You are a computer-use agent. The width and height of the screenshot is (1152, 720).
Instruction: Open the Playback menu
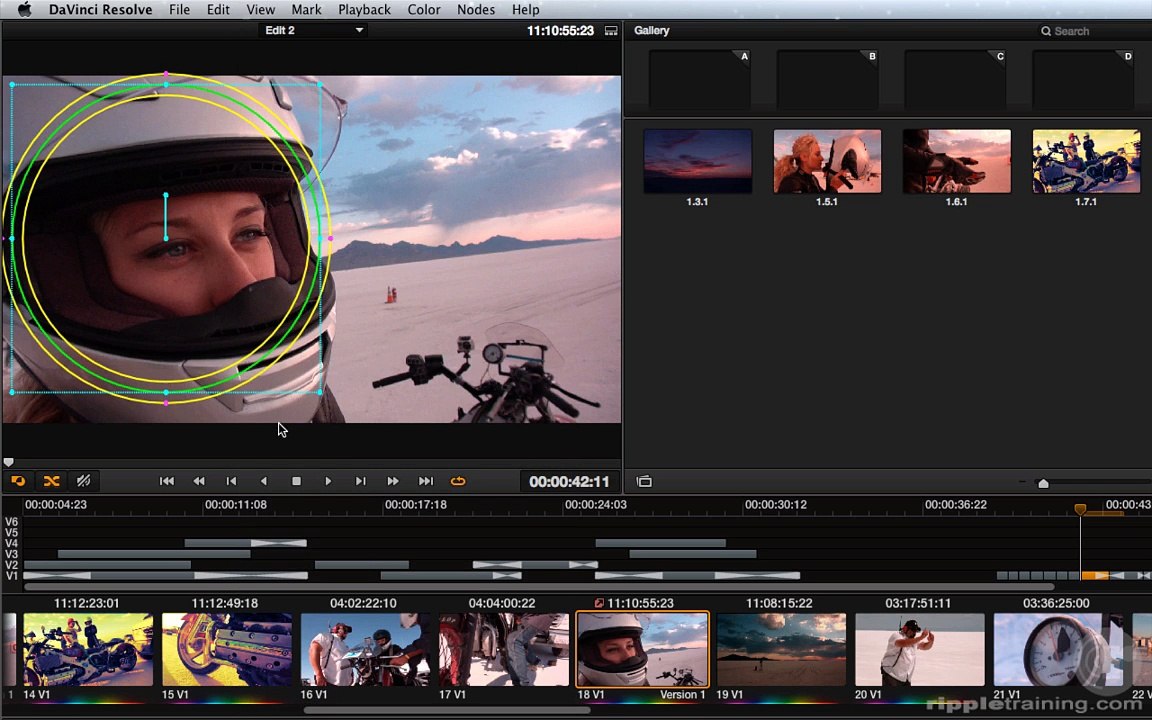(x=364, y=10)
